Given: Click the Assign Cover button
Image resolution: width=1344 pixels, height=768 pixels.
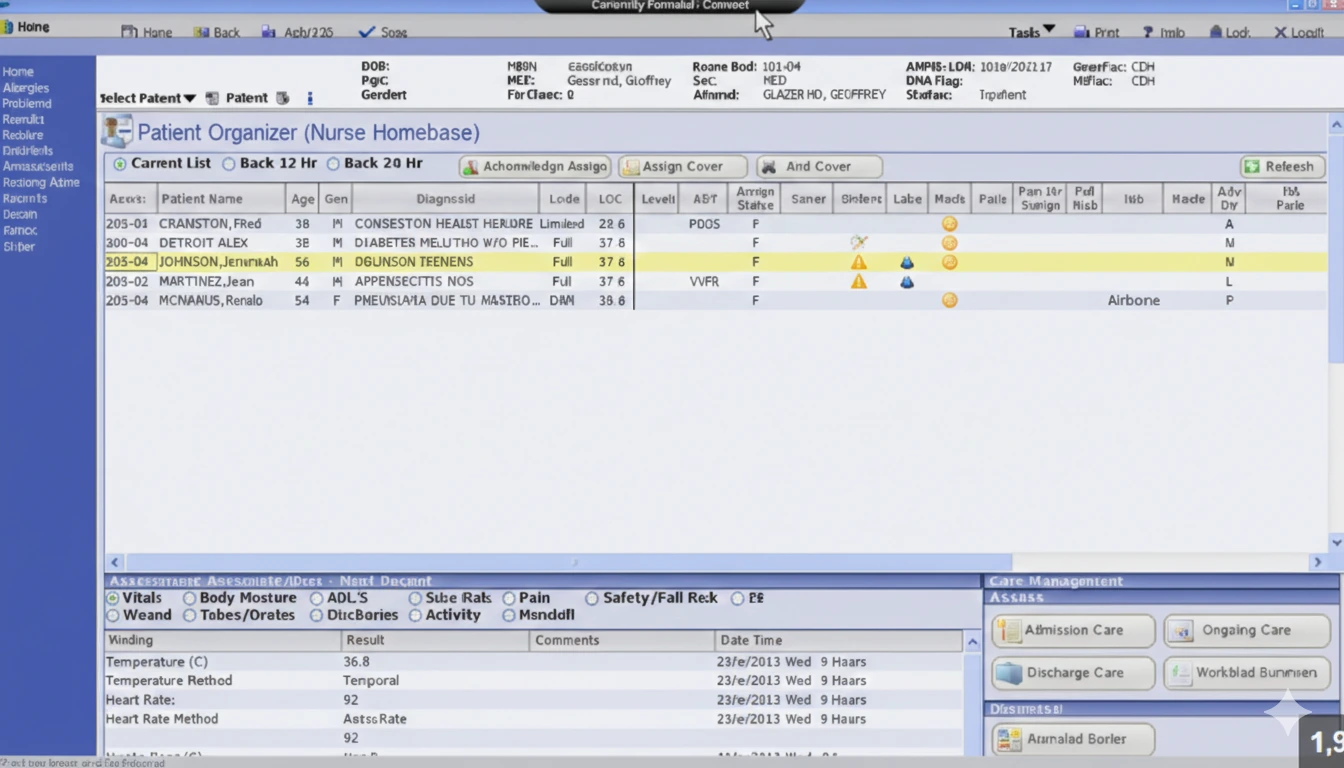Looking at the screenshot, I should (x=682, y=166).
